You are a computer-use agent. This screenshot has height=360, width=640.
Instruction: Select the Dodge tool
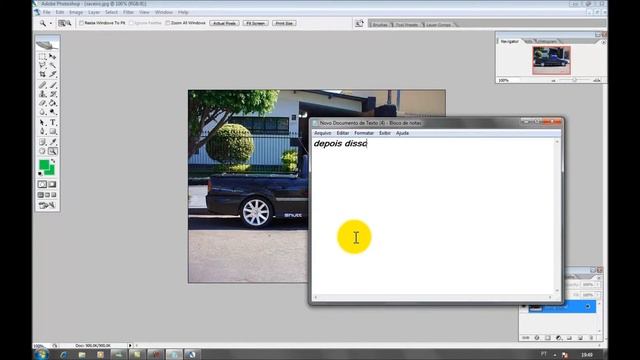point(53,112)
